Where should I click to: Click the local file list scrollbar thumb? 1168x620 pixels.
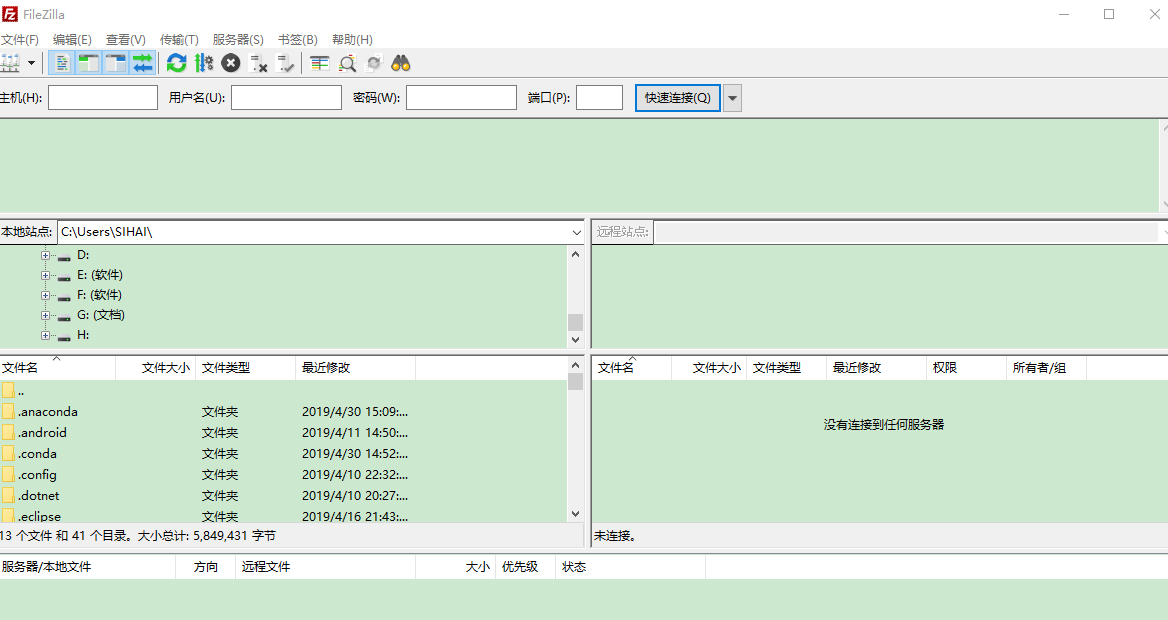(575, 382)
